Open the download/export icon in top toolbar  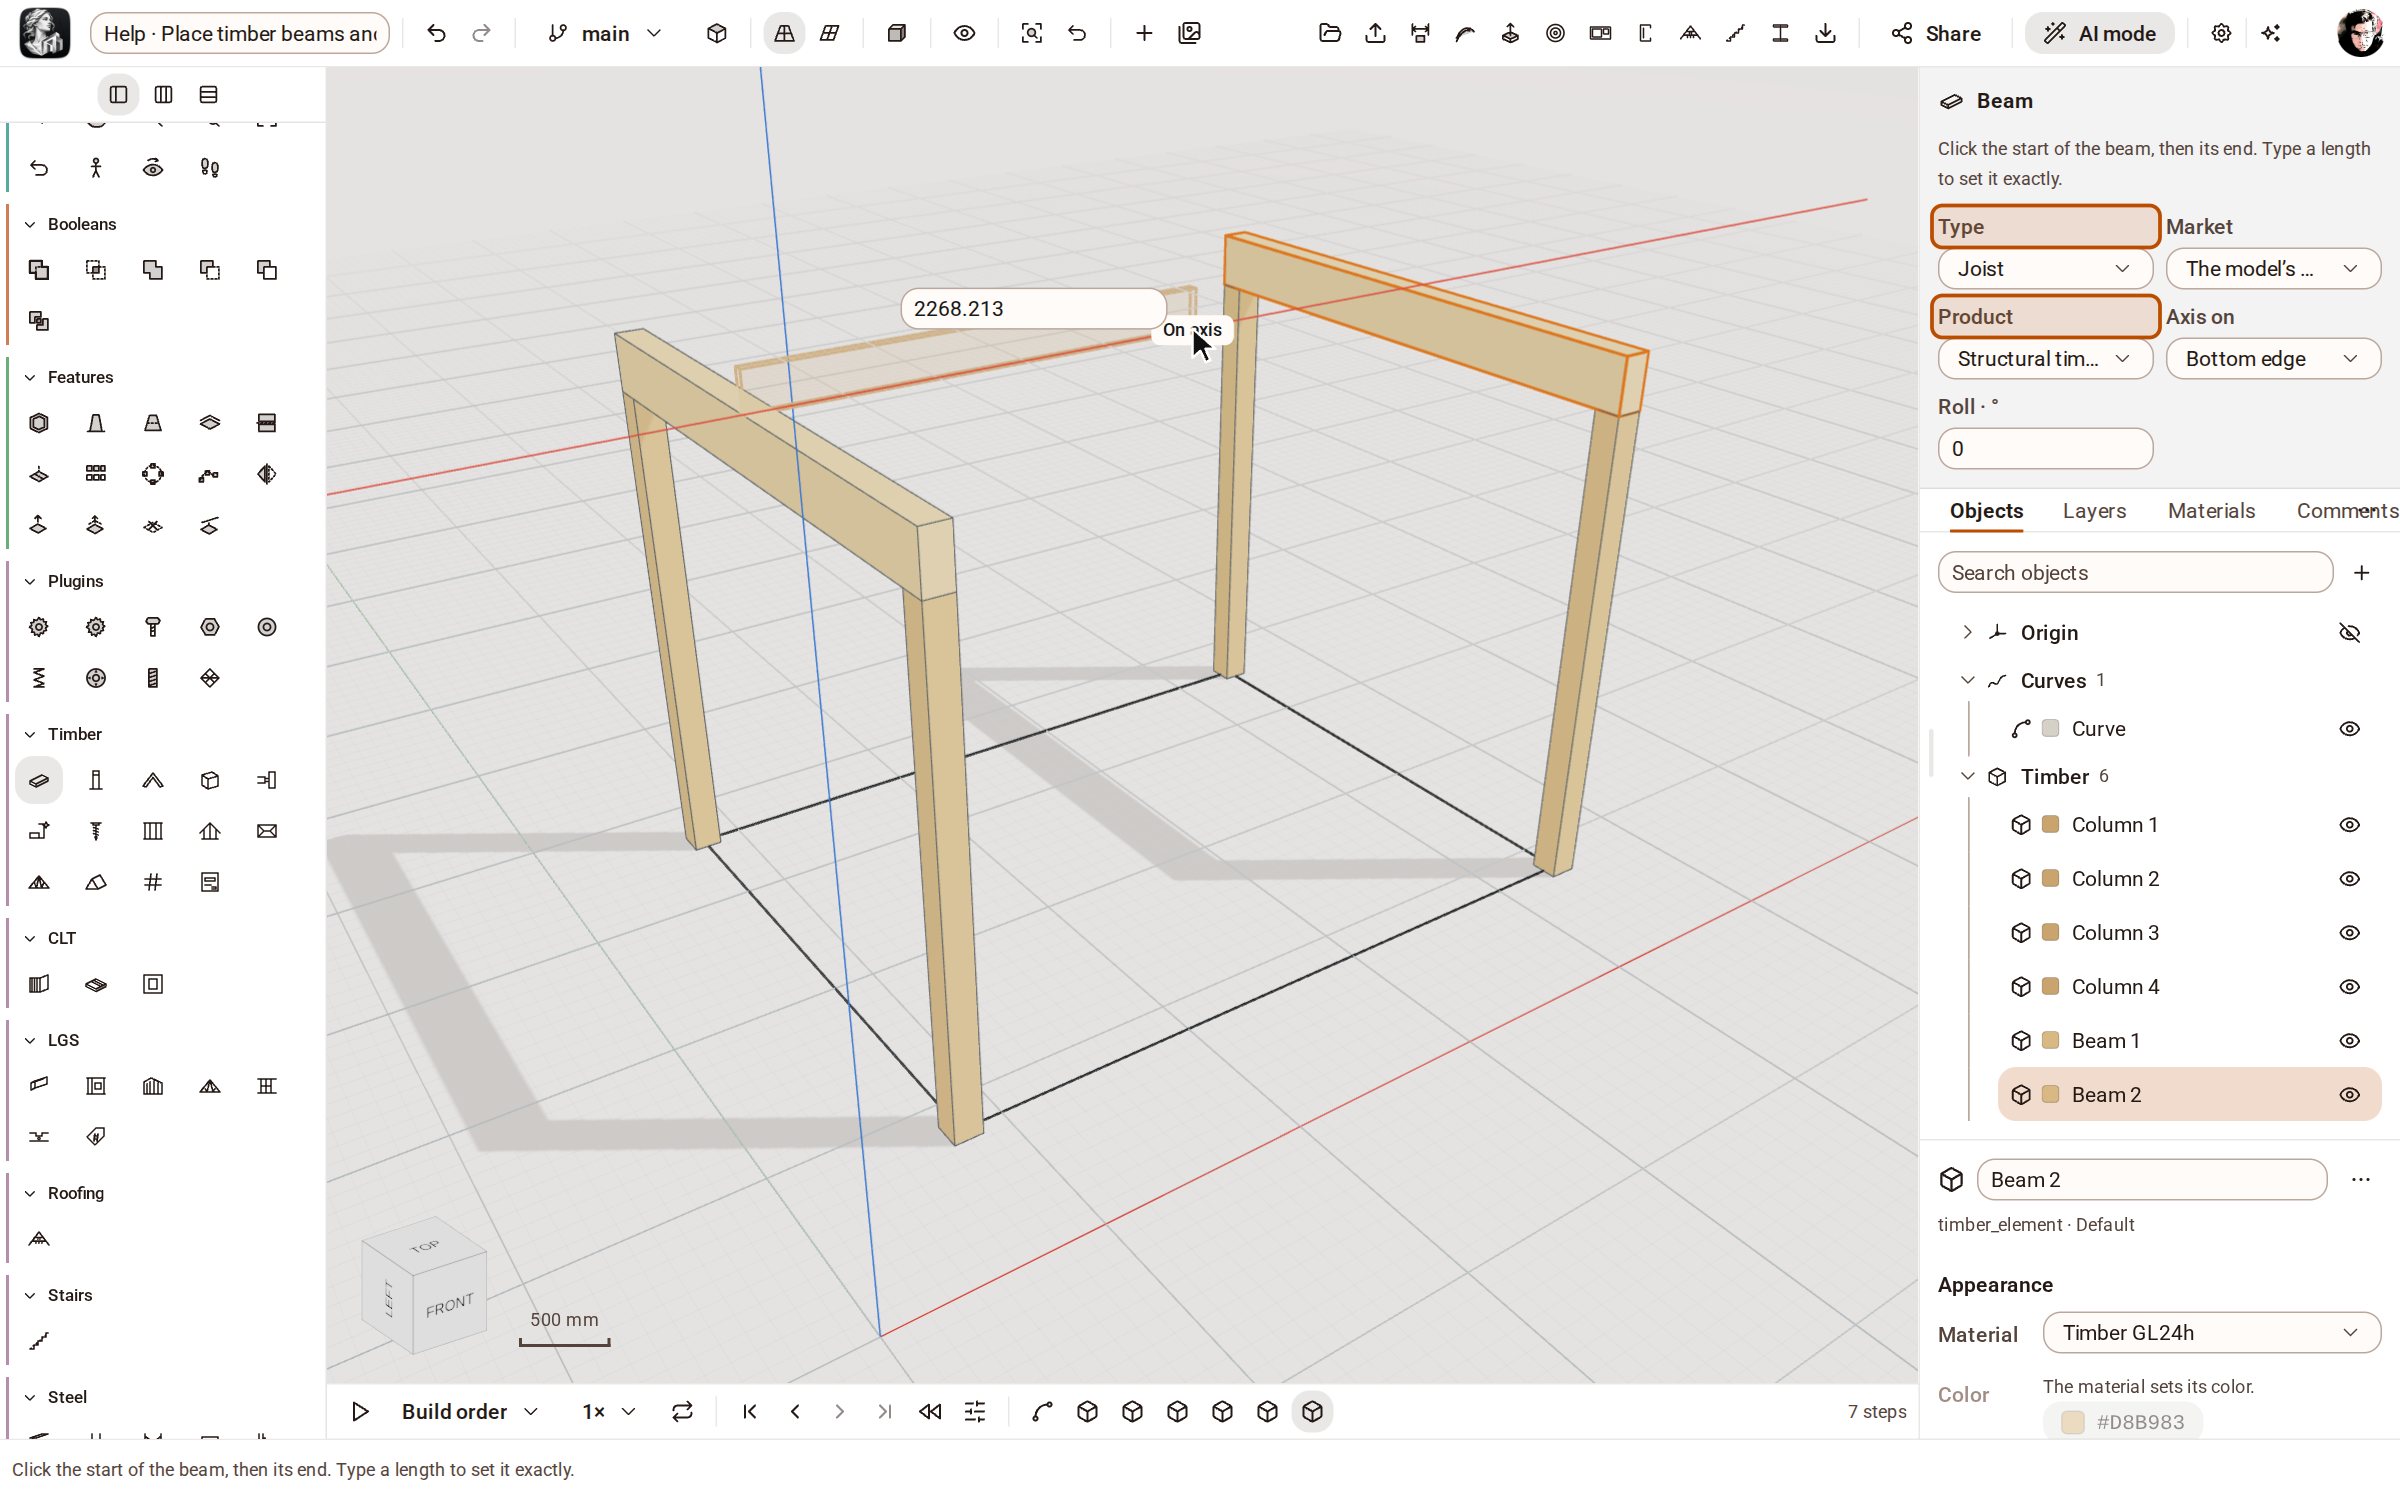tap(1825, 33)
